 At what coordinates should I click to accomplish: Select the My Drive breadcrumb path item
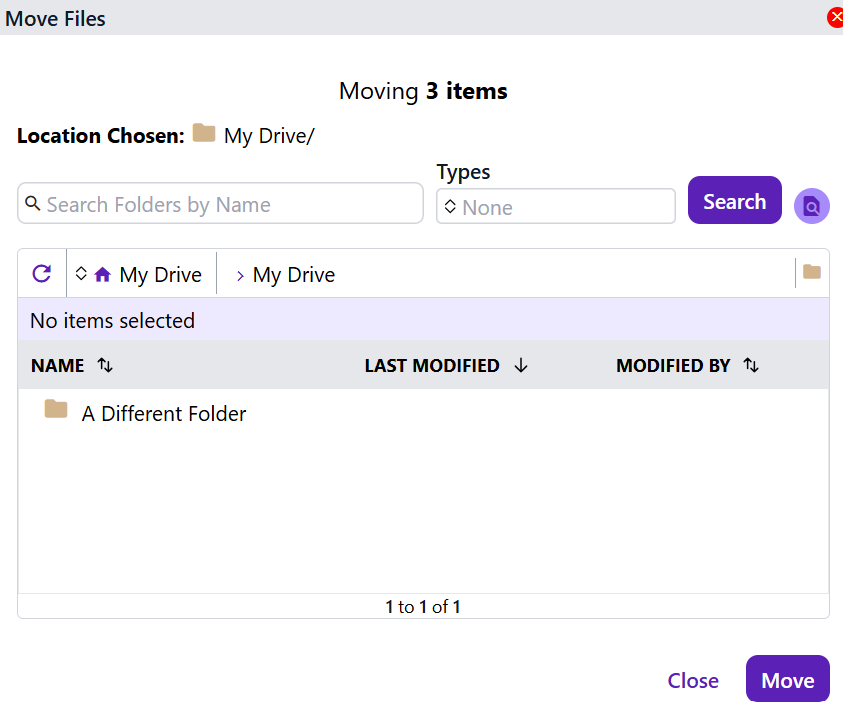[294, 275]
